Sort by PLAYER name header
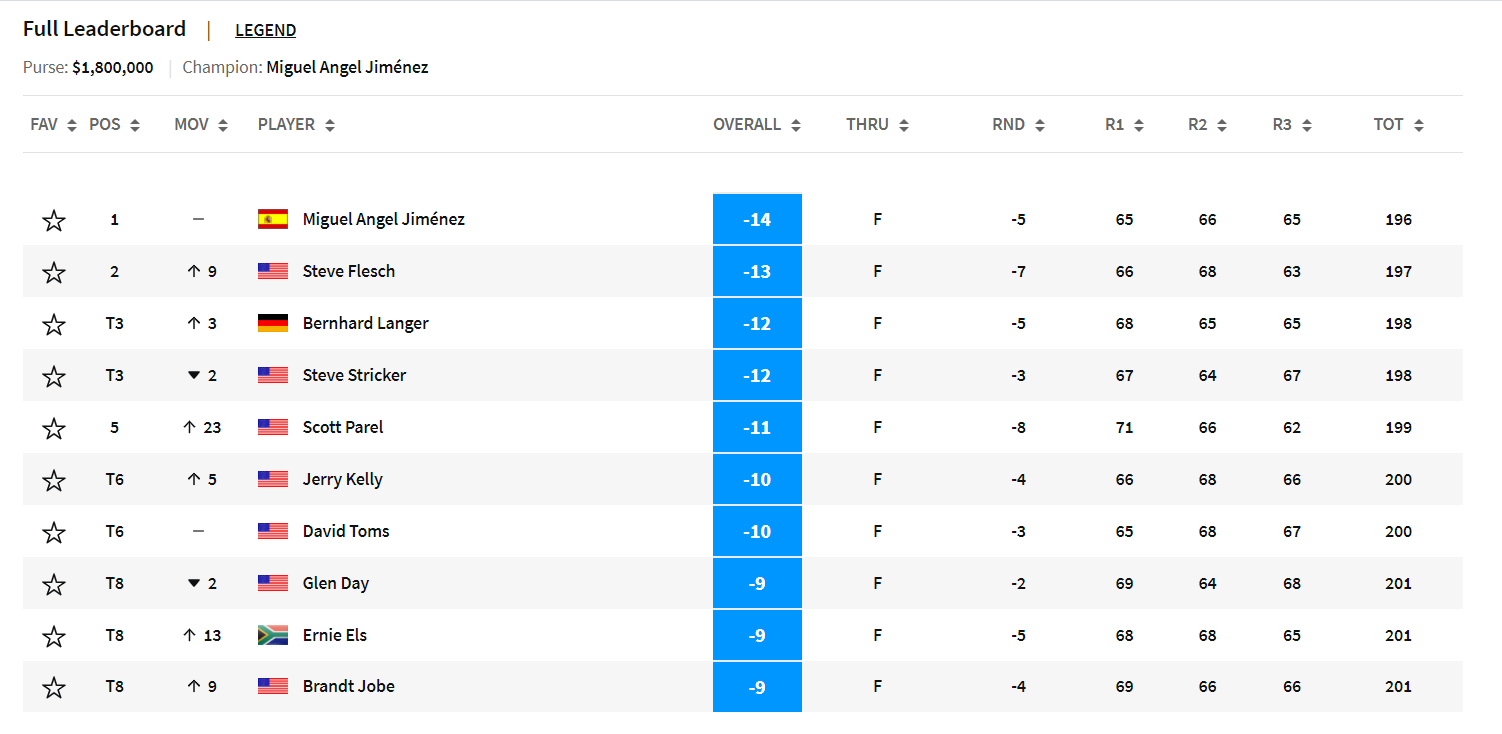 [296, 125]
